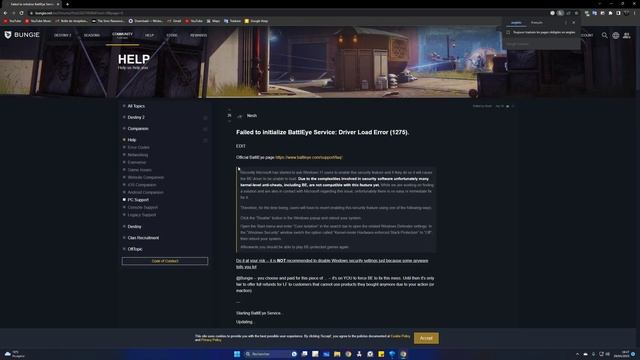Open a new browser tab with plus icon

point(67,4)
